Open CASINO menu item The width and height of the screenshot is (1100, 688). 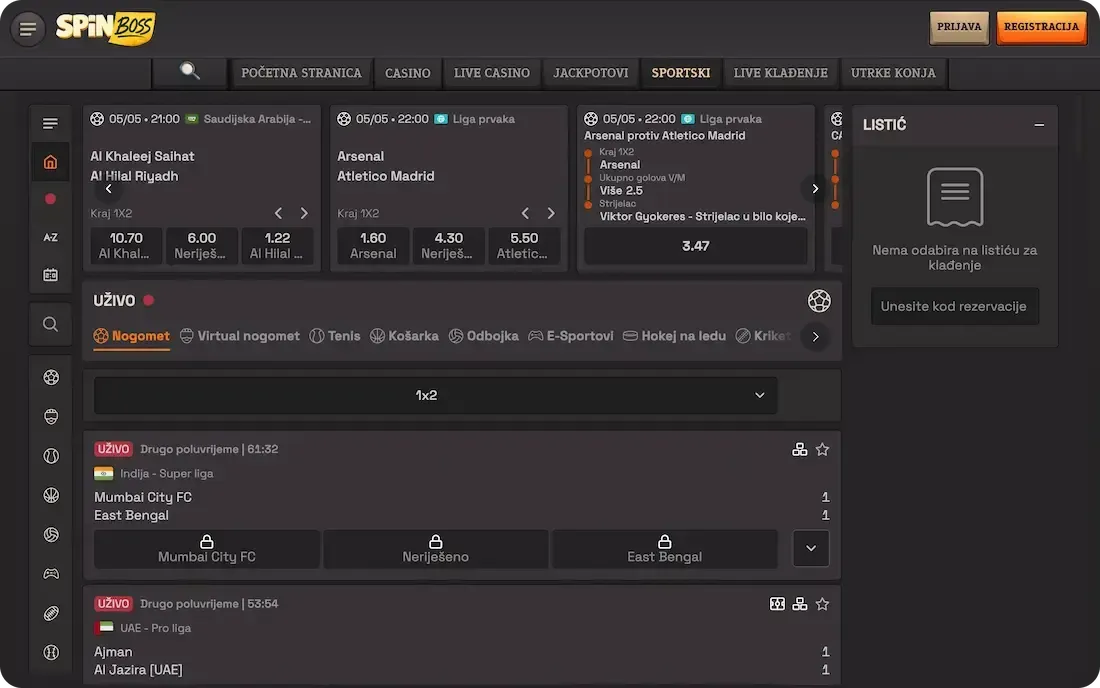tap(408, 73)
